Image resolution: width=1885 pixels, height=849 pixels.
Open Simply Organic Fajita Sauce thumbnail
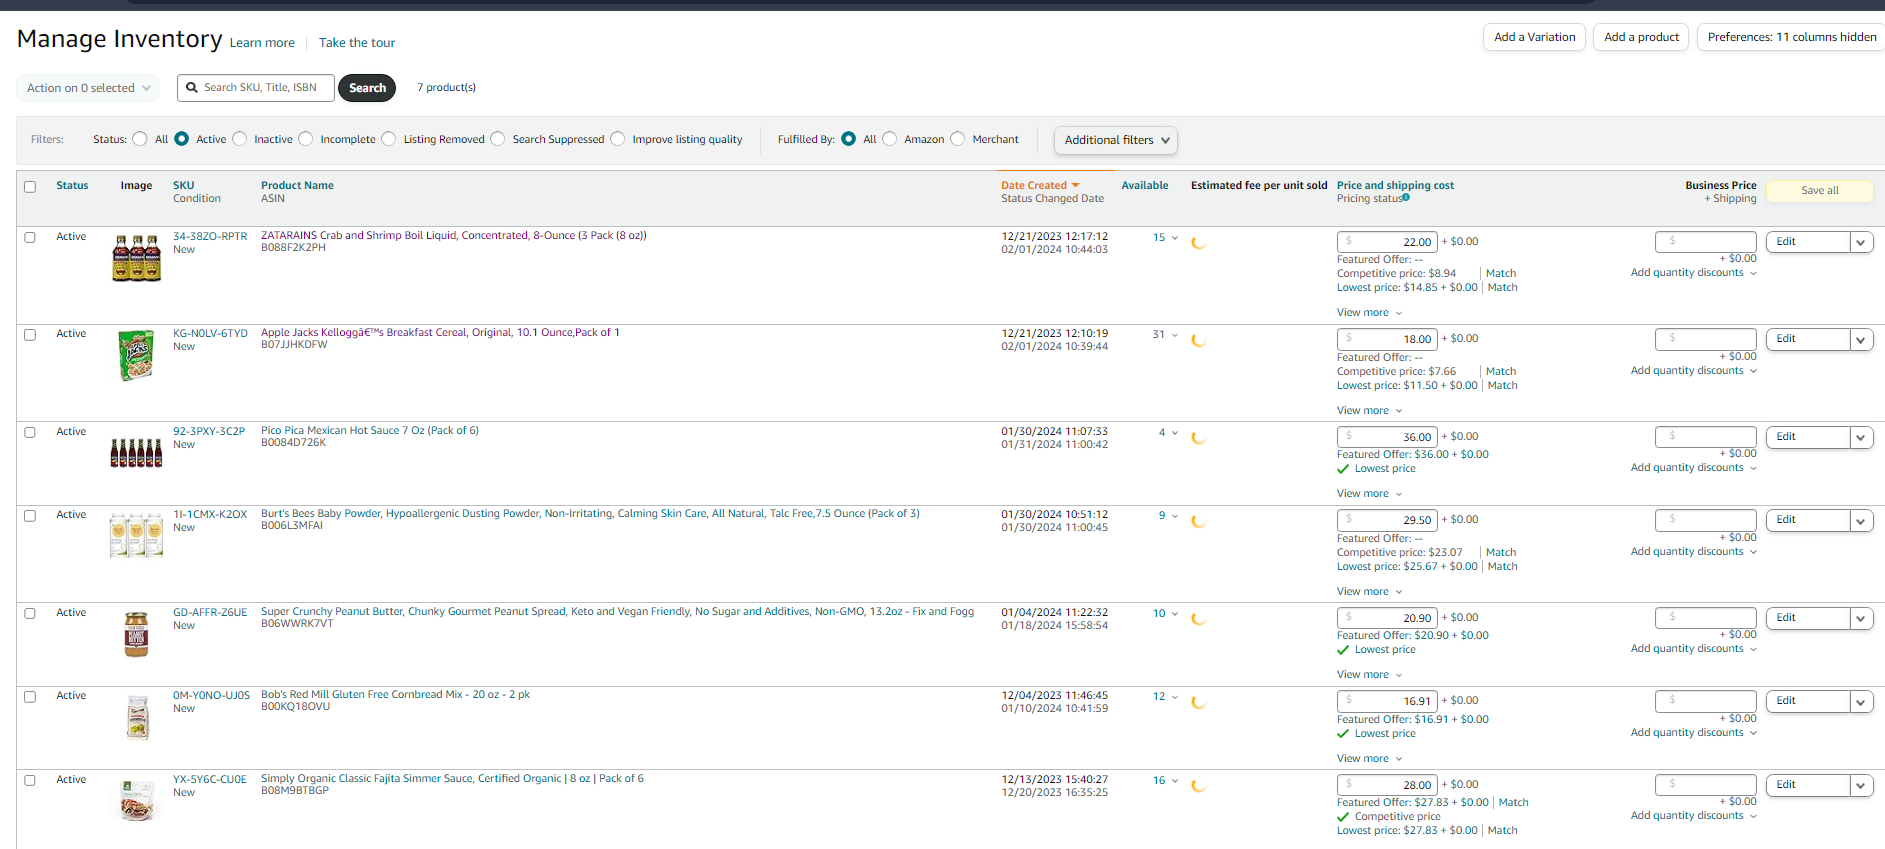click(137, 800)
